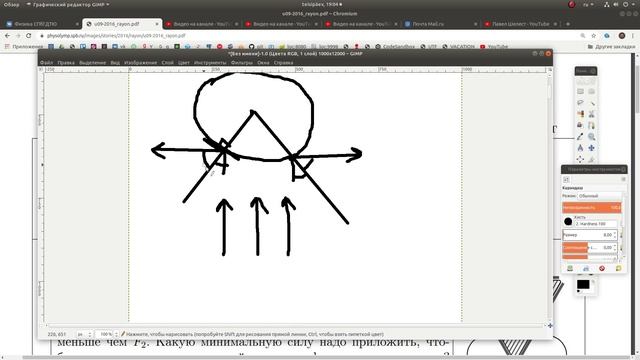
Task: Select the Free Select lasso tool
Action: click(580, 102)
